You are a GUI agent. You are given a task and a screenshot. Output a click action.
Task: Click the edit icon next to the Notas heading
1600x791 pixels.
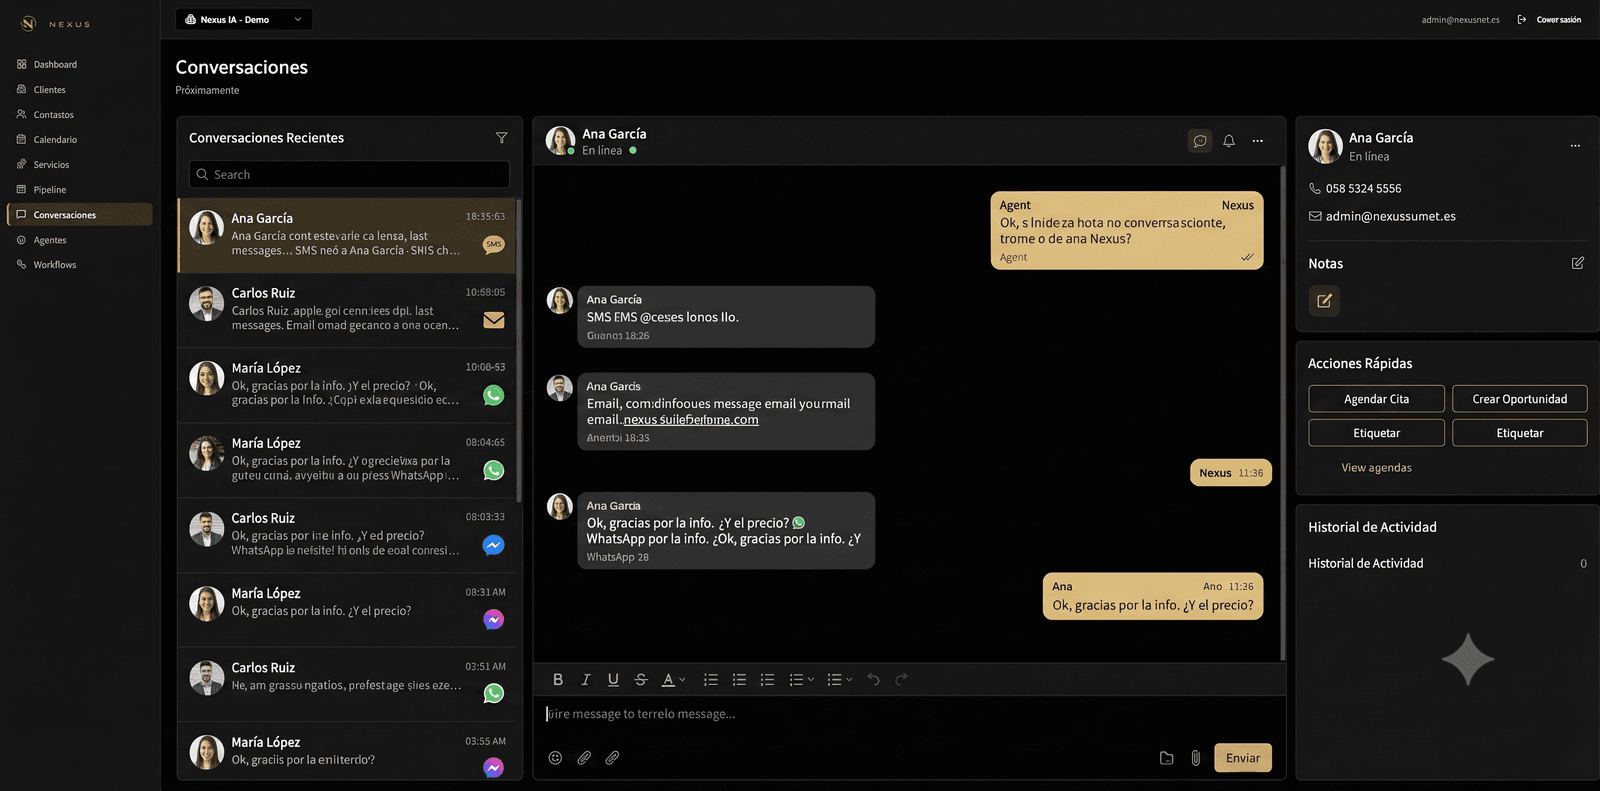click(1578, 263)
